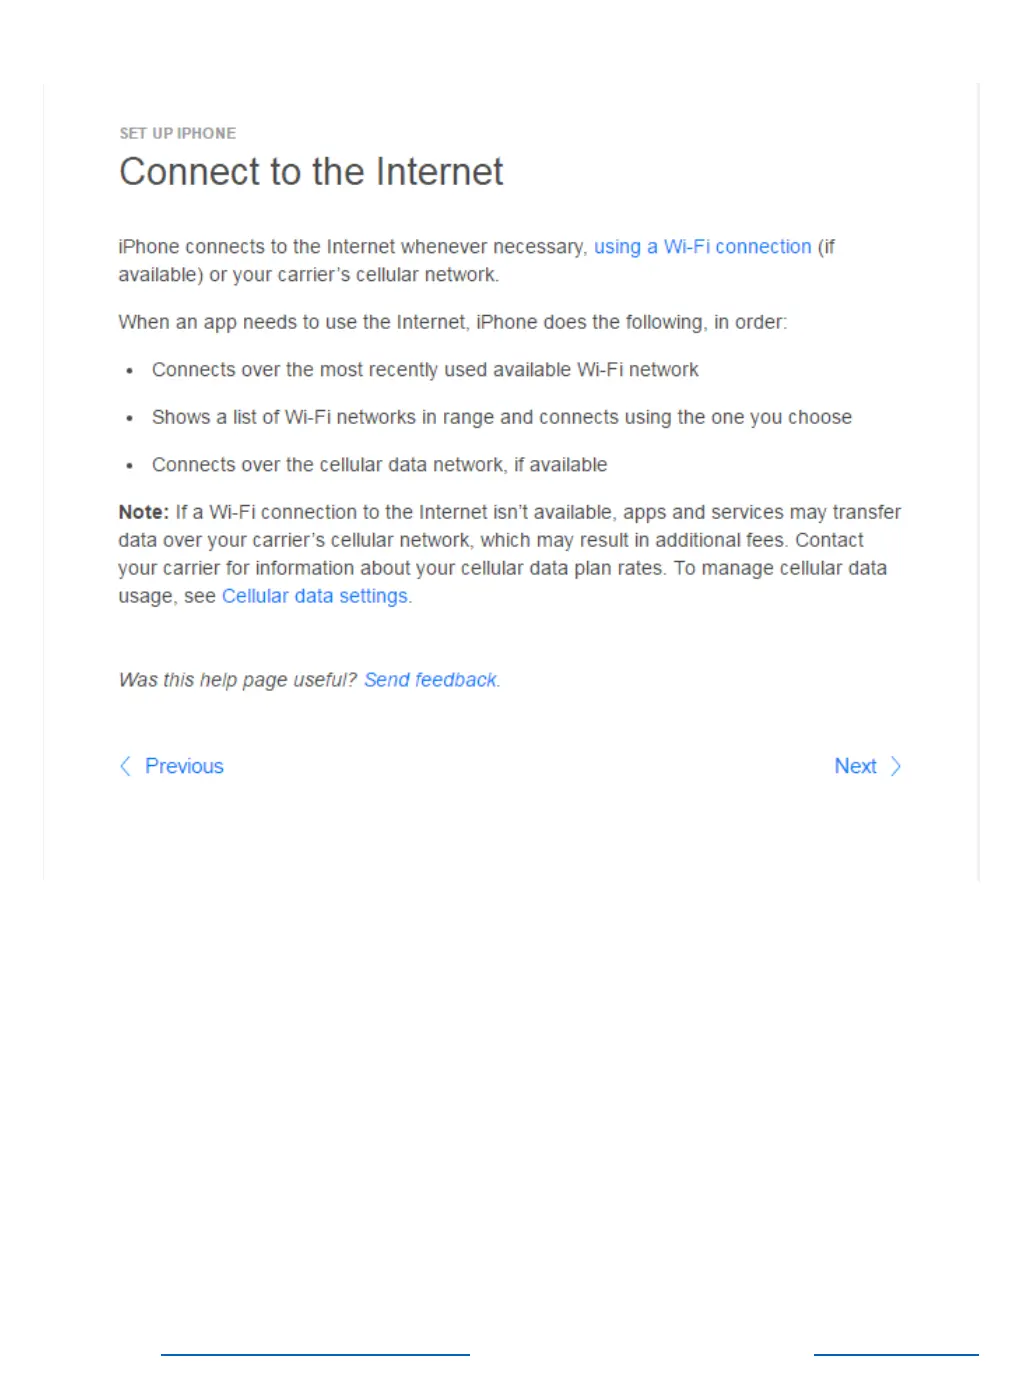The image size is (1022, 1382).
Task: Click the 'When an app needs to use' sentence
Action: pyautogui.click(x=453, y=322)
